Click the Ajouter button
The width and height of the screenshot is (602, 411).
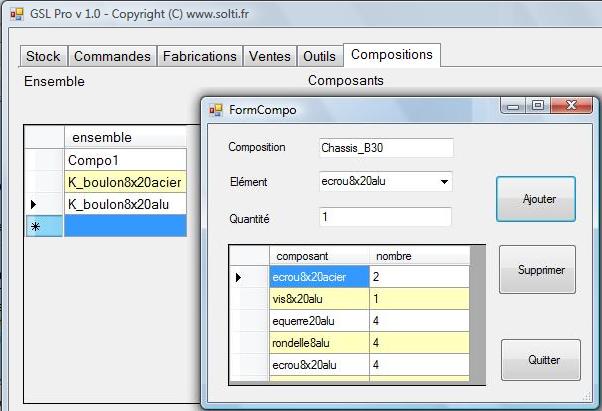[x=536, y=199]
